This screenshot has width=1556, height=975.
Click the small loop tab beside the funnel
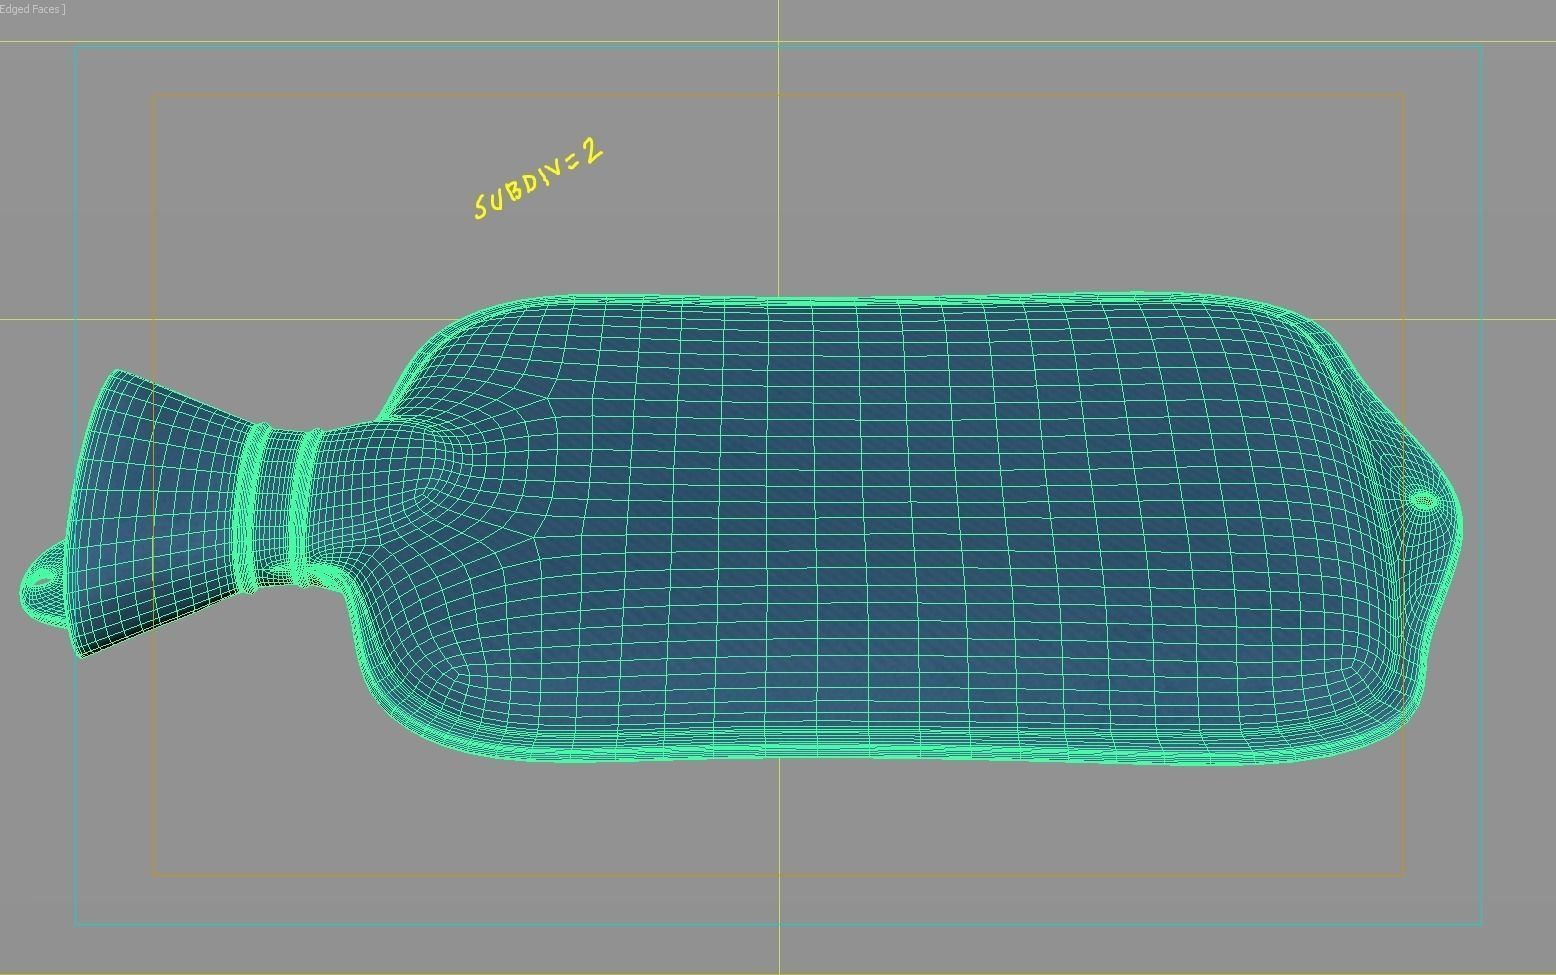coord(43,585)
